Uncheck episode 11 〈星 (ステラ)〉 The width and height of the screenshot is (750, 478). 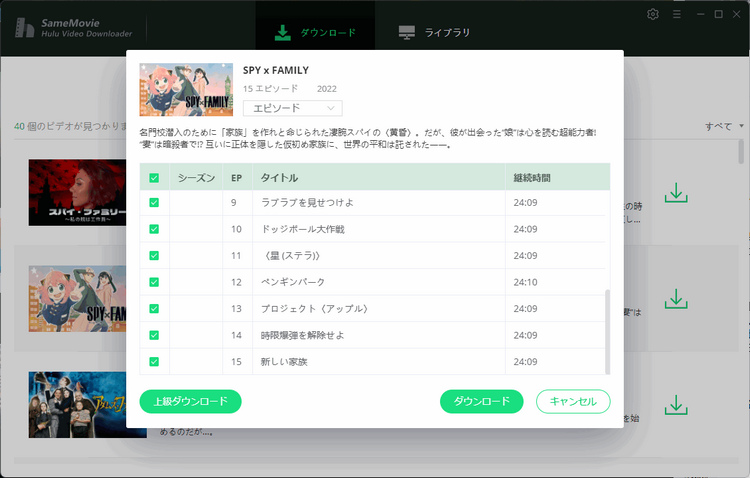pyautogui.click(x=154, y=256)
